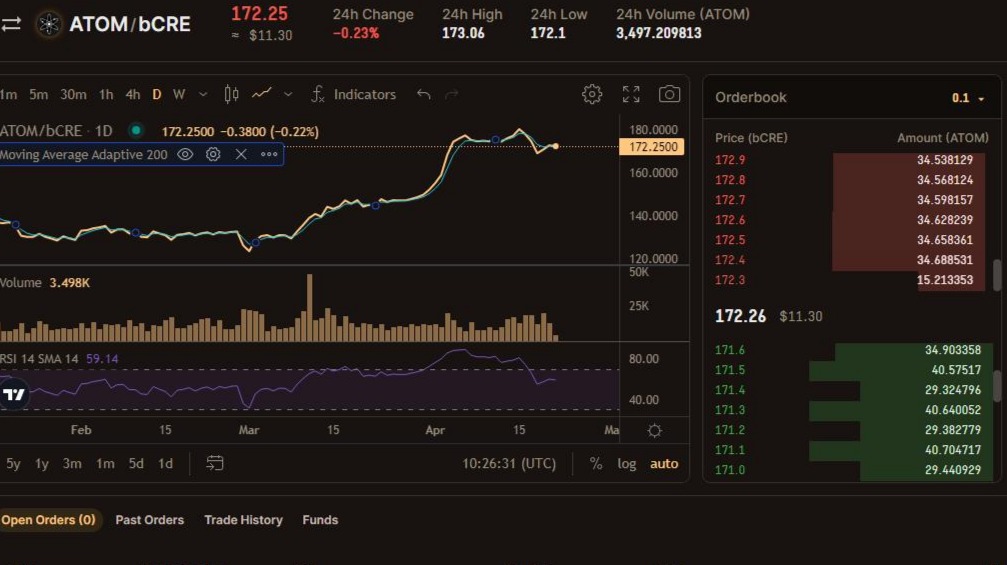Click the 172.2500 price label on axis
This screenshot has width=1007, height=565.
pyautogui.click(x=652, y=147)
